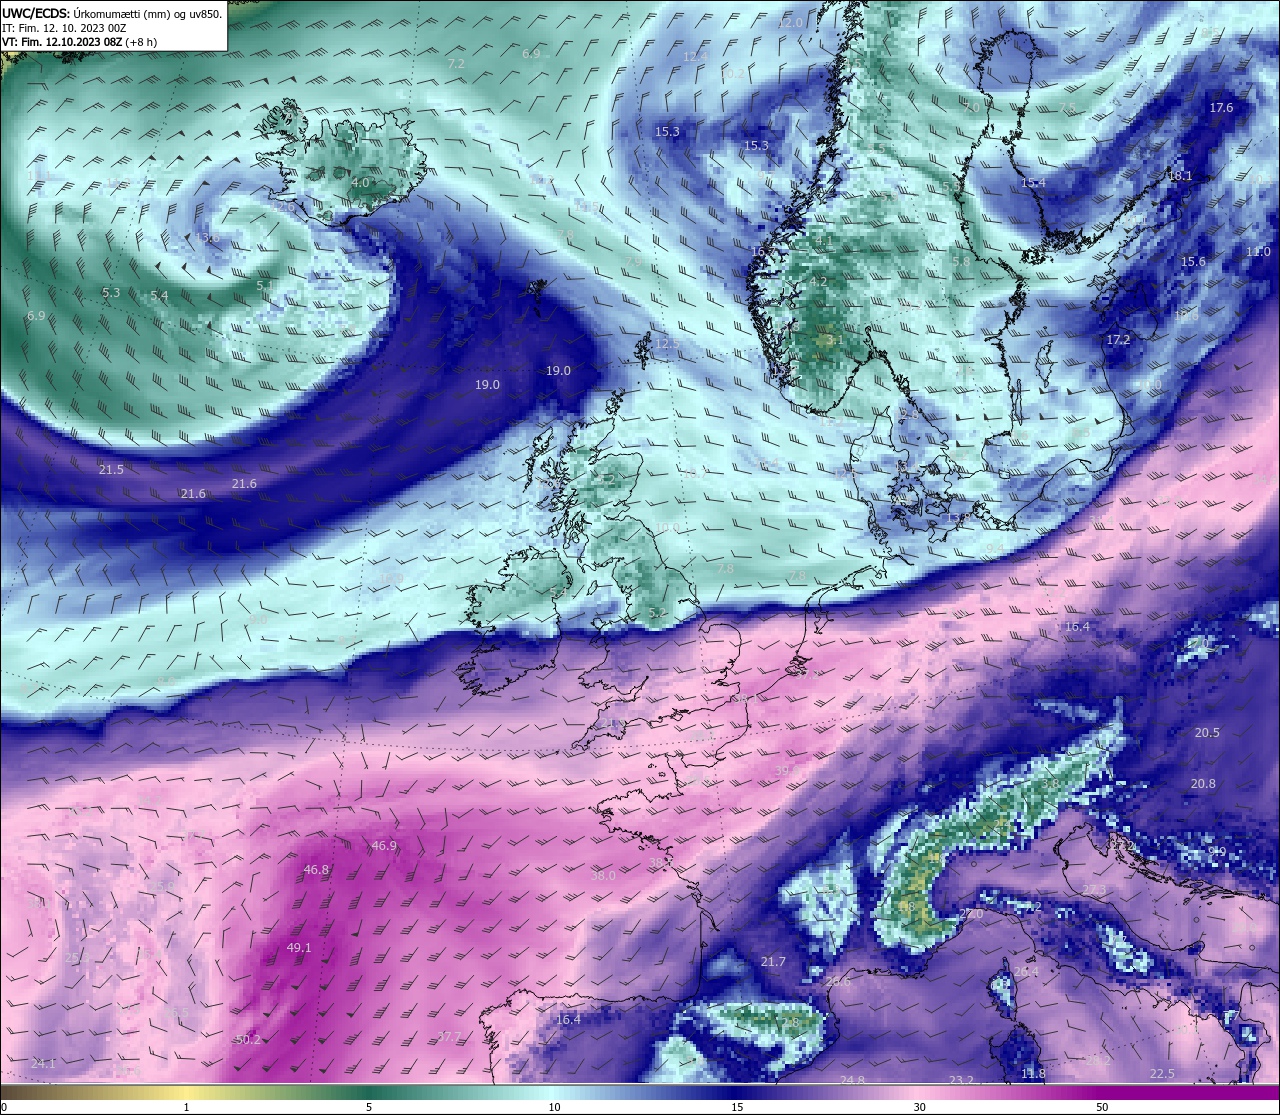
Task: Click the 21.7 value label
Action: (773, 961)
